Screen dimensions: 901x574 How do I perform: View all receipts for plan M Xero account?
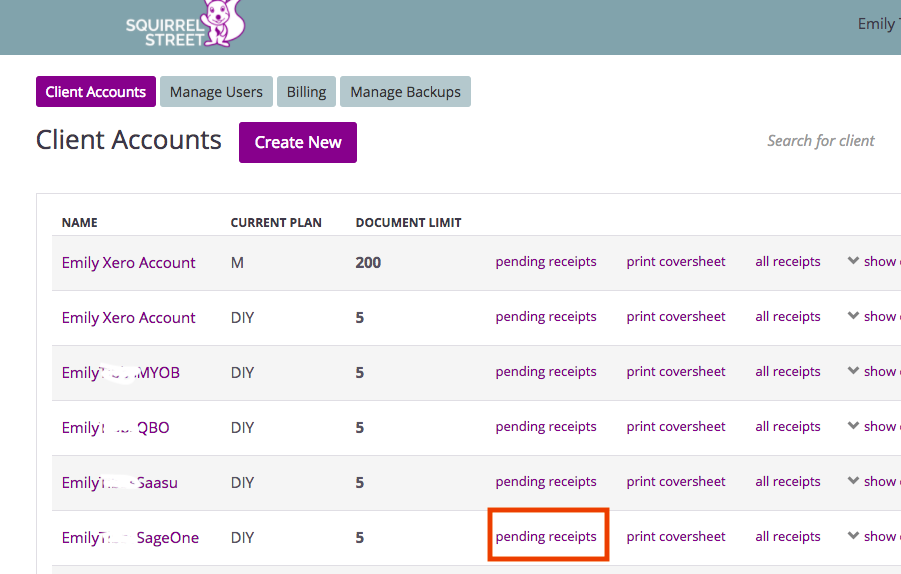(788, 261)
